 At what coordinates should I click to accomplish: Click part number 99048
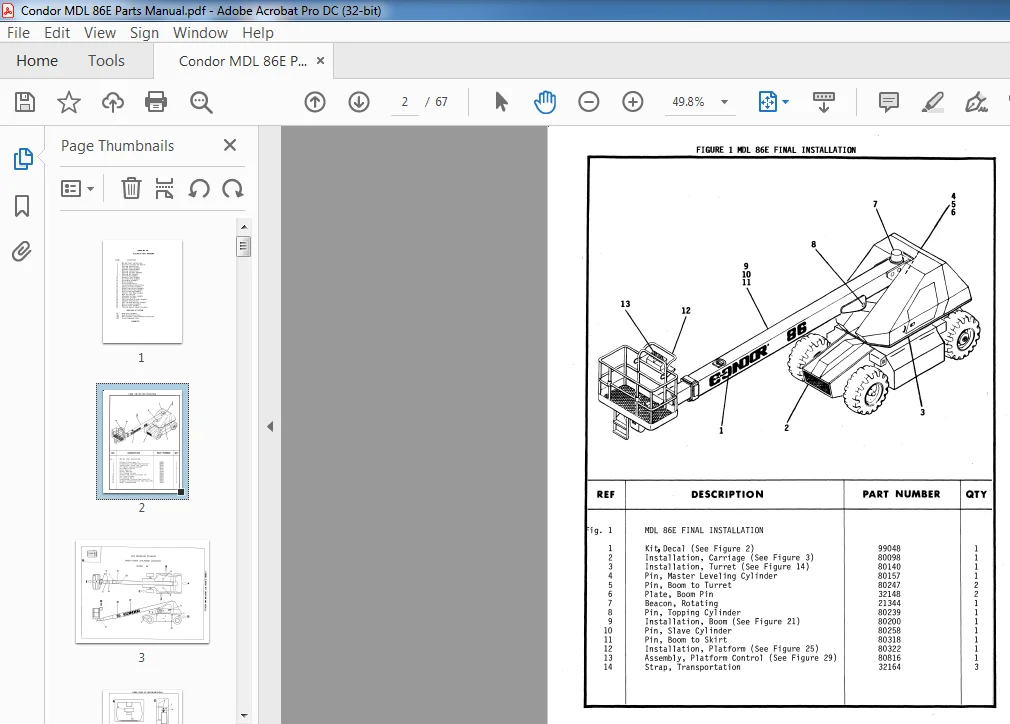point(889,549)
